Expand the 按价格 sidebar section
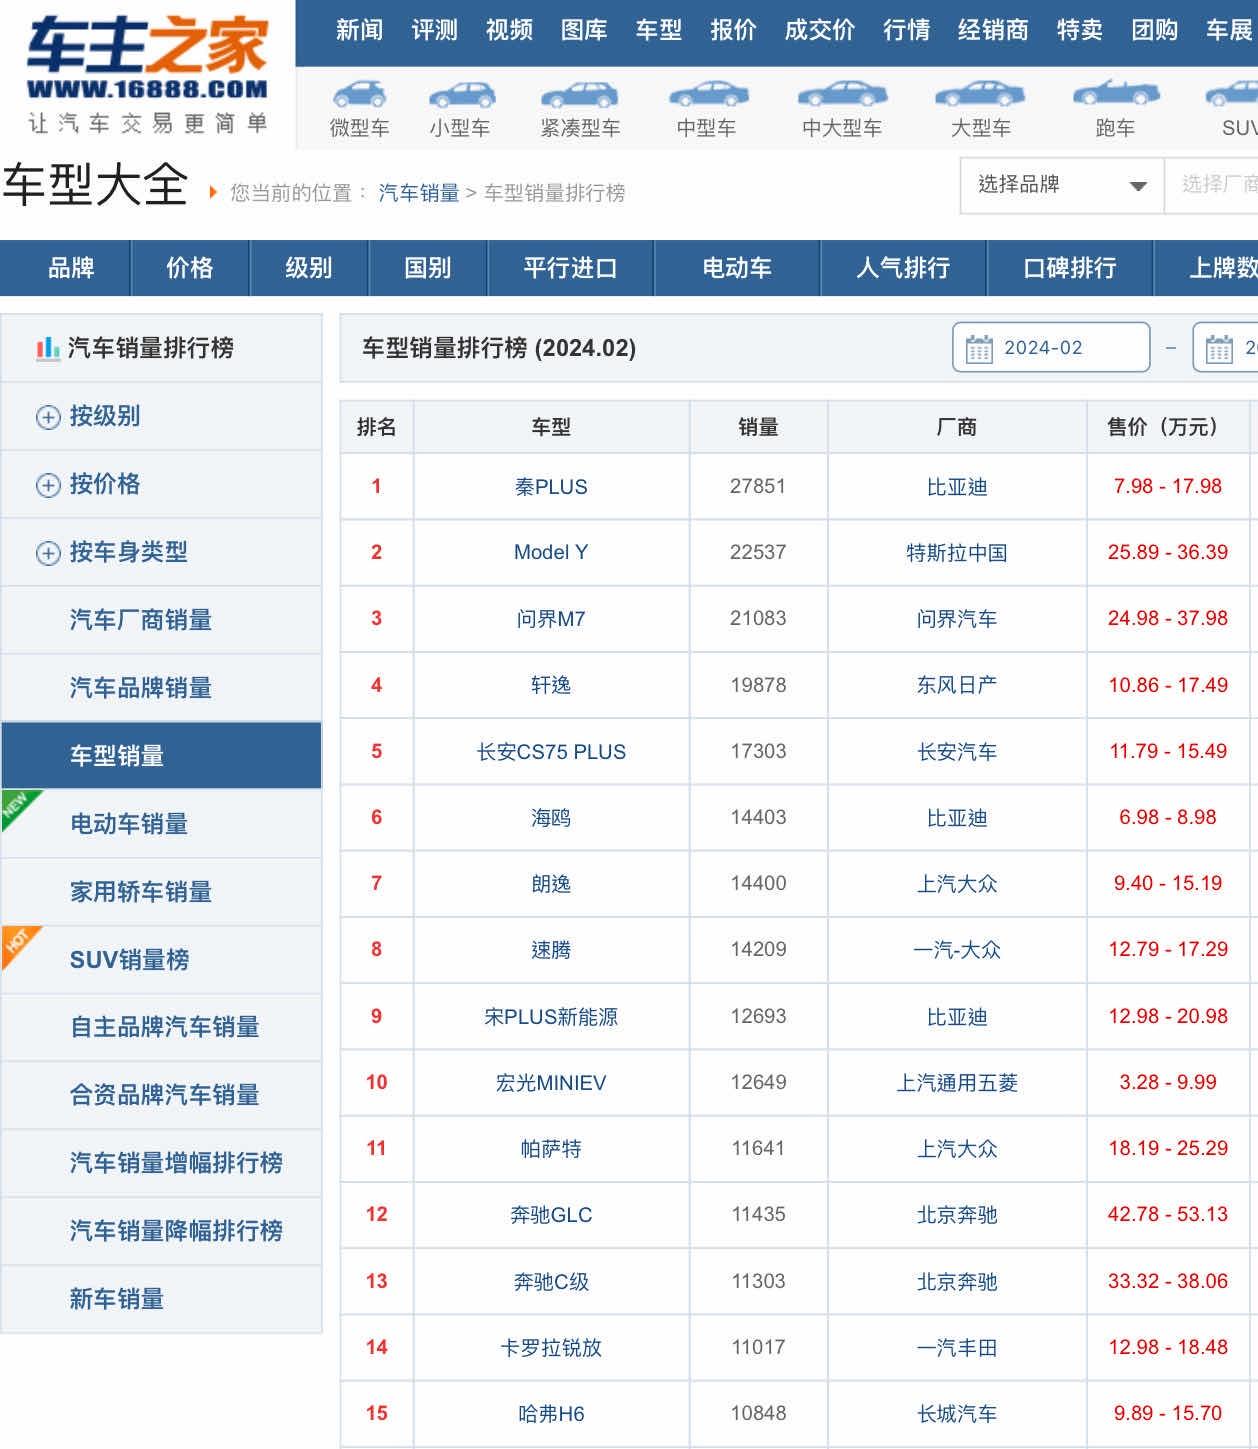The image size is (1258, 1449). tap(48, 485)
